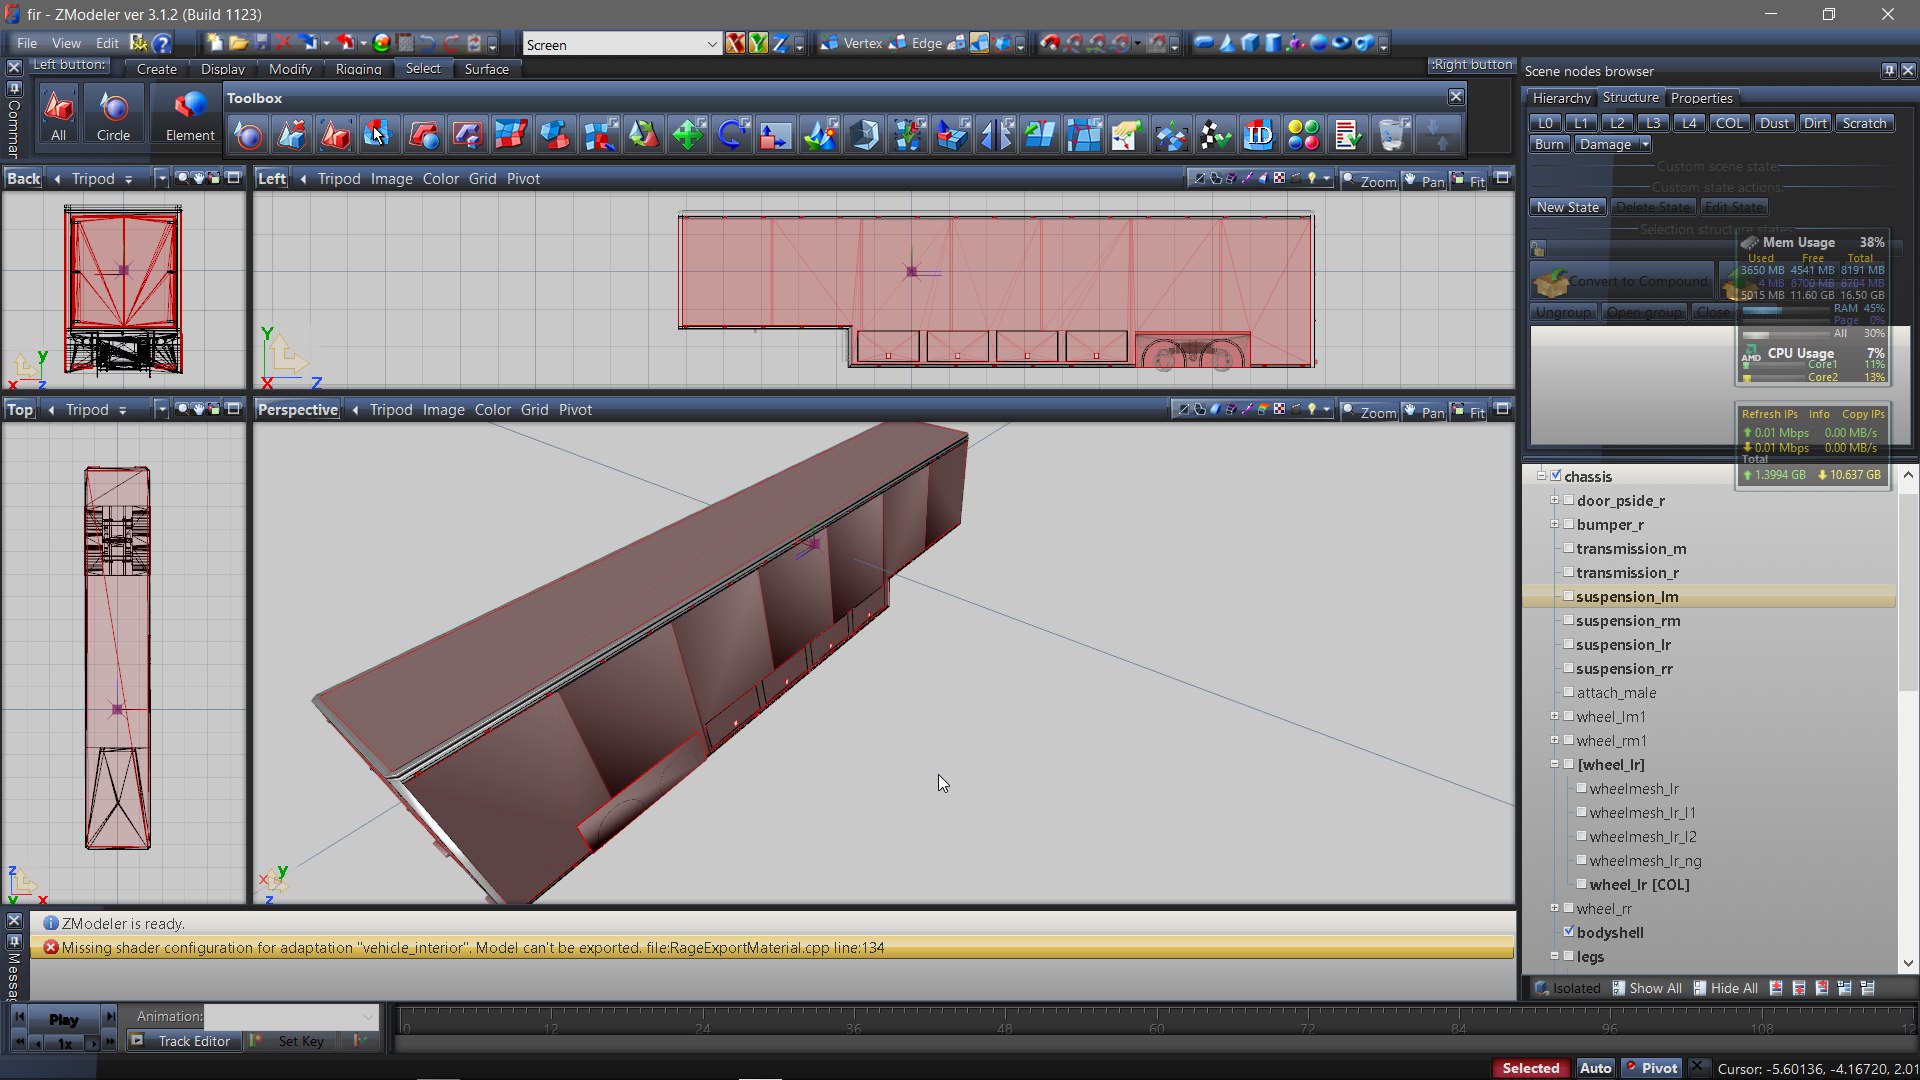Select the green Move arrows tool in Toolbox
Image resolution: width=1920 pixels, height=1080 pixels.
[688, 135]
